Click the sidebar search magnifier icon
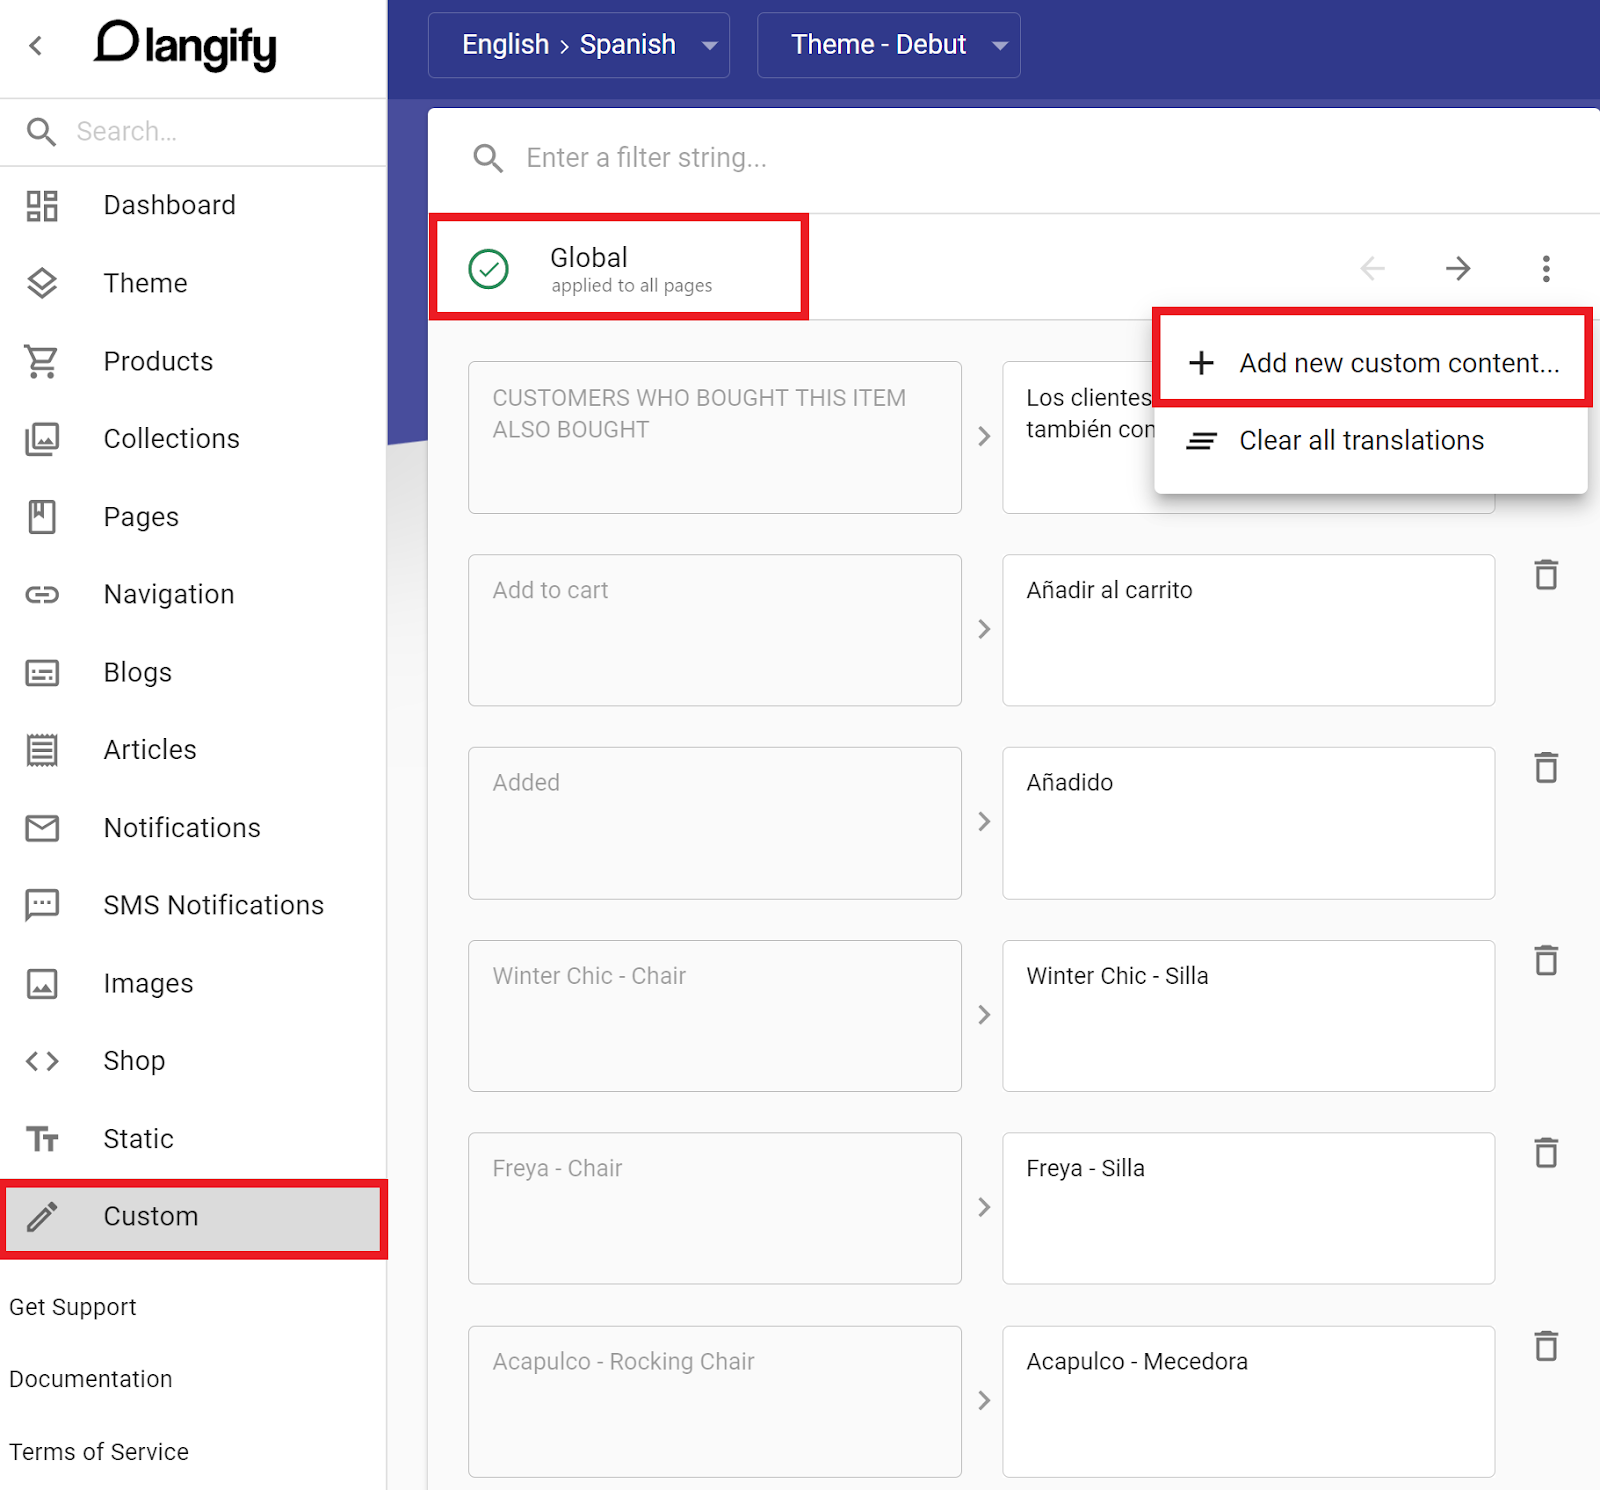This screenshot has height=1490, width=1600. coord(41,131)
